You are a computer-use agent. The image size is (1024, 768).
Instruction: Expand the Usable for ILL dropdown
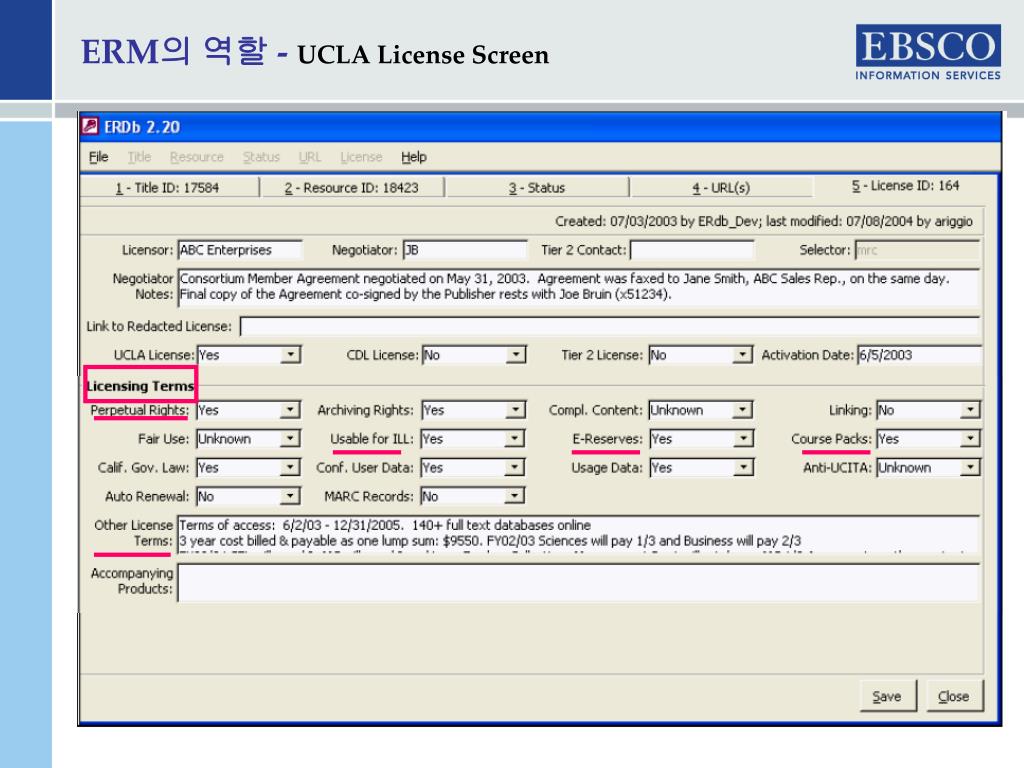(516, 438)
